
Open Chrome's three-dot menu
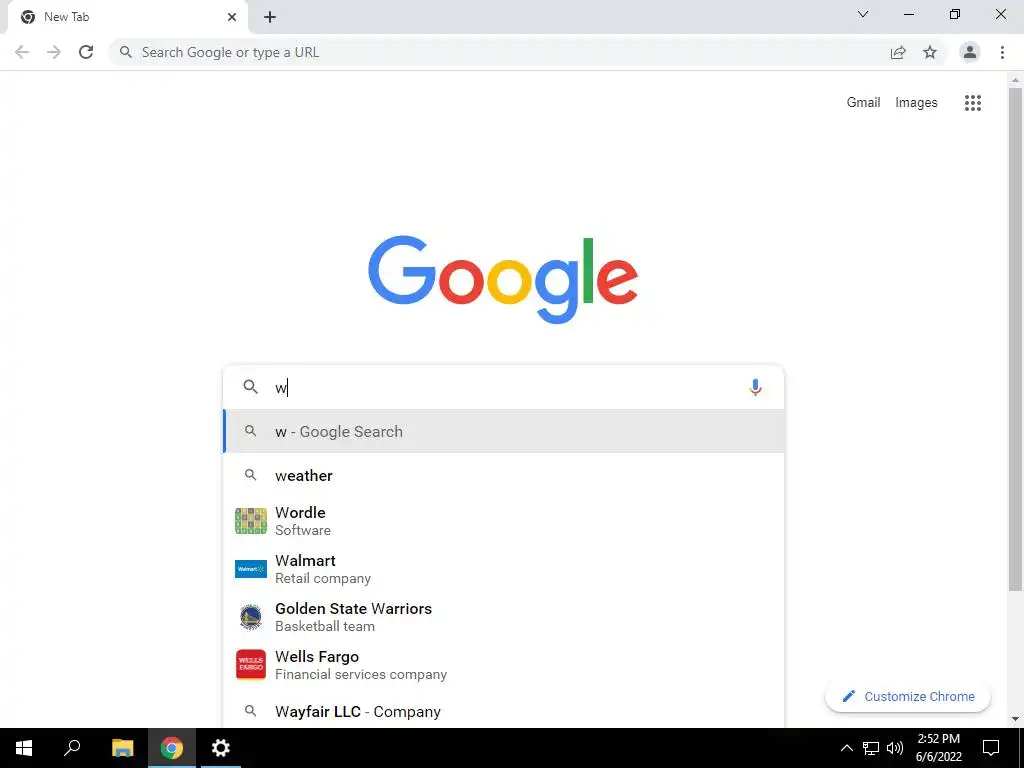click(x=1002, y=52)
